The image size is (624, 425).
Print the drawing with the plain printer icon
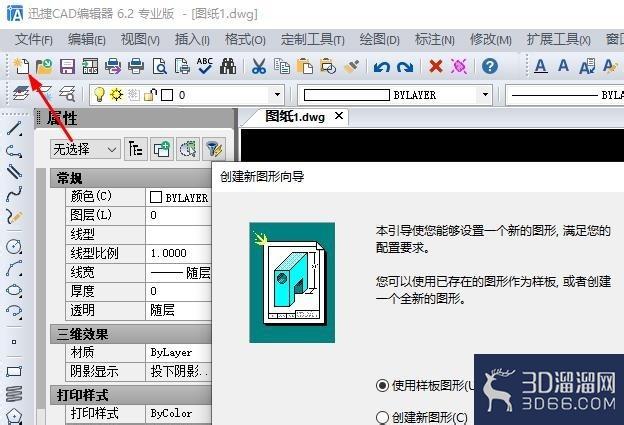[136, 66]
